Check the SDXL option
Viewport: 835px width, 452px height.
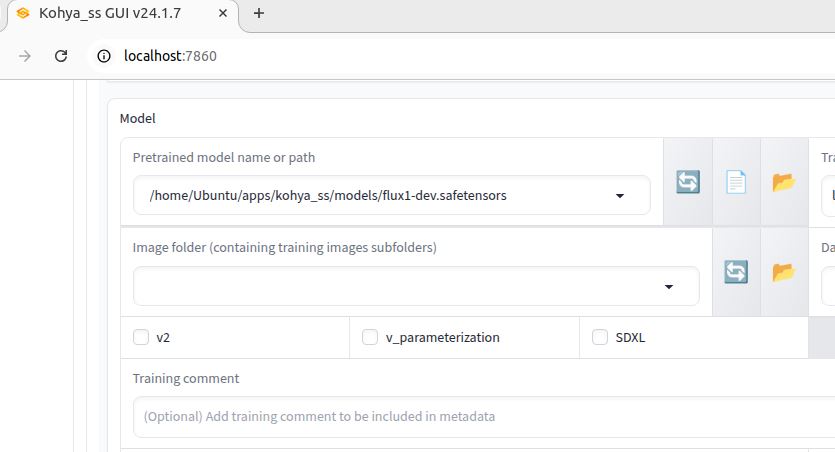tap(600, 337)
